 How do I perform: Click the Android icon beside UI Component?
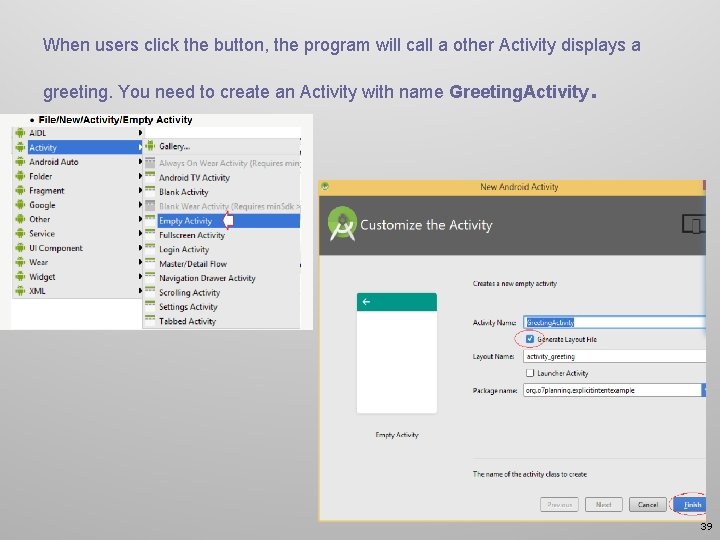click(x=20, y=248)
